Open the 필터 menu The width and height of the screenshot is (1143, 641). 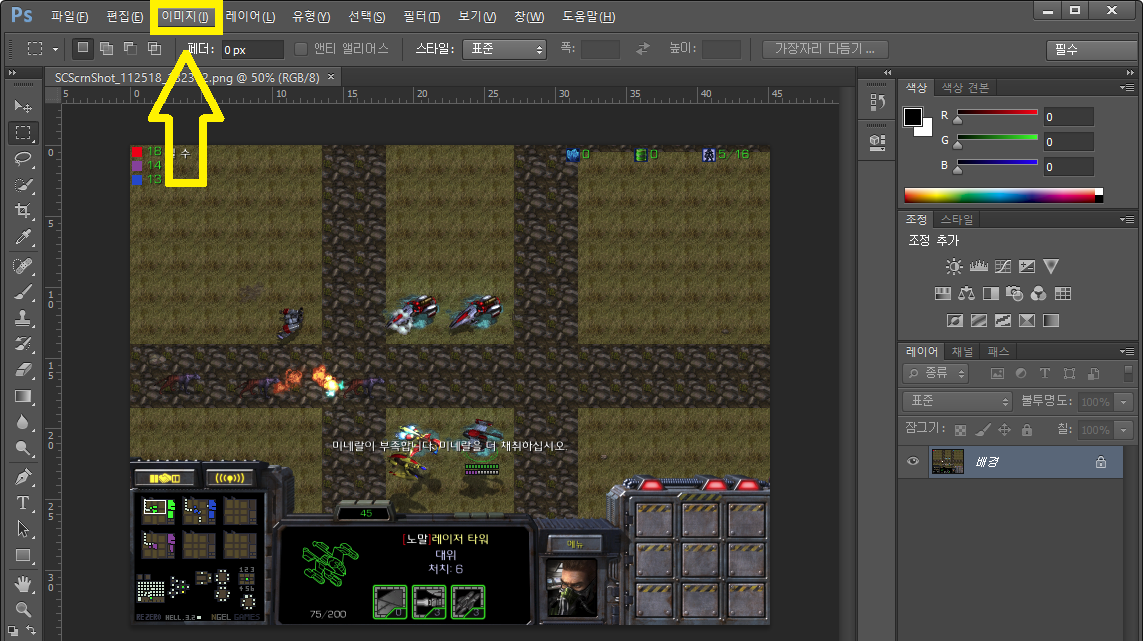click(421, 16)
